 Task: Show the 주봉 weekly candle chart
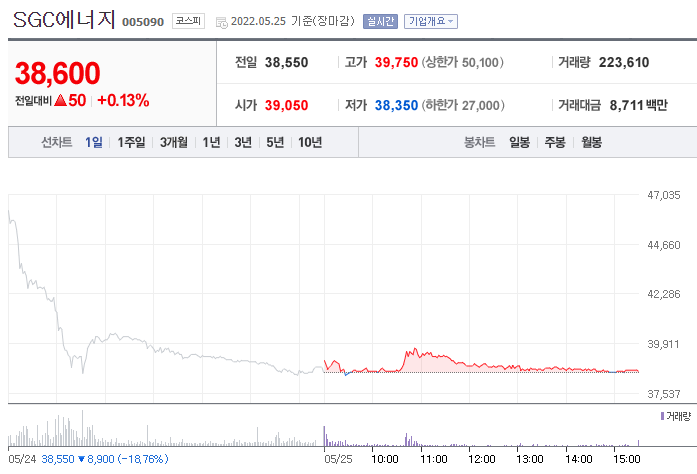click(555, 142)
